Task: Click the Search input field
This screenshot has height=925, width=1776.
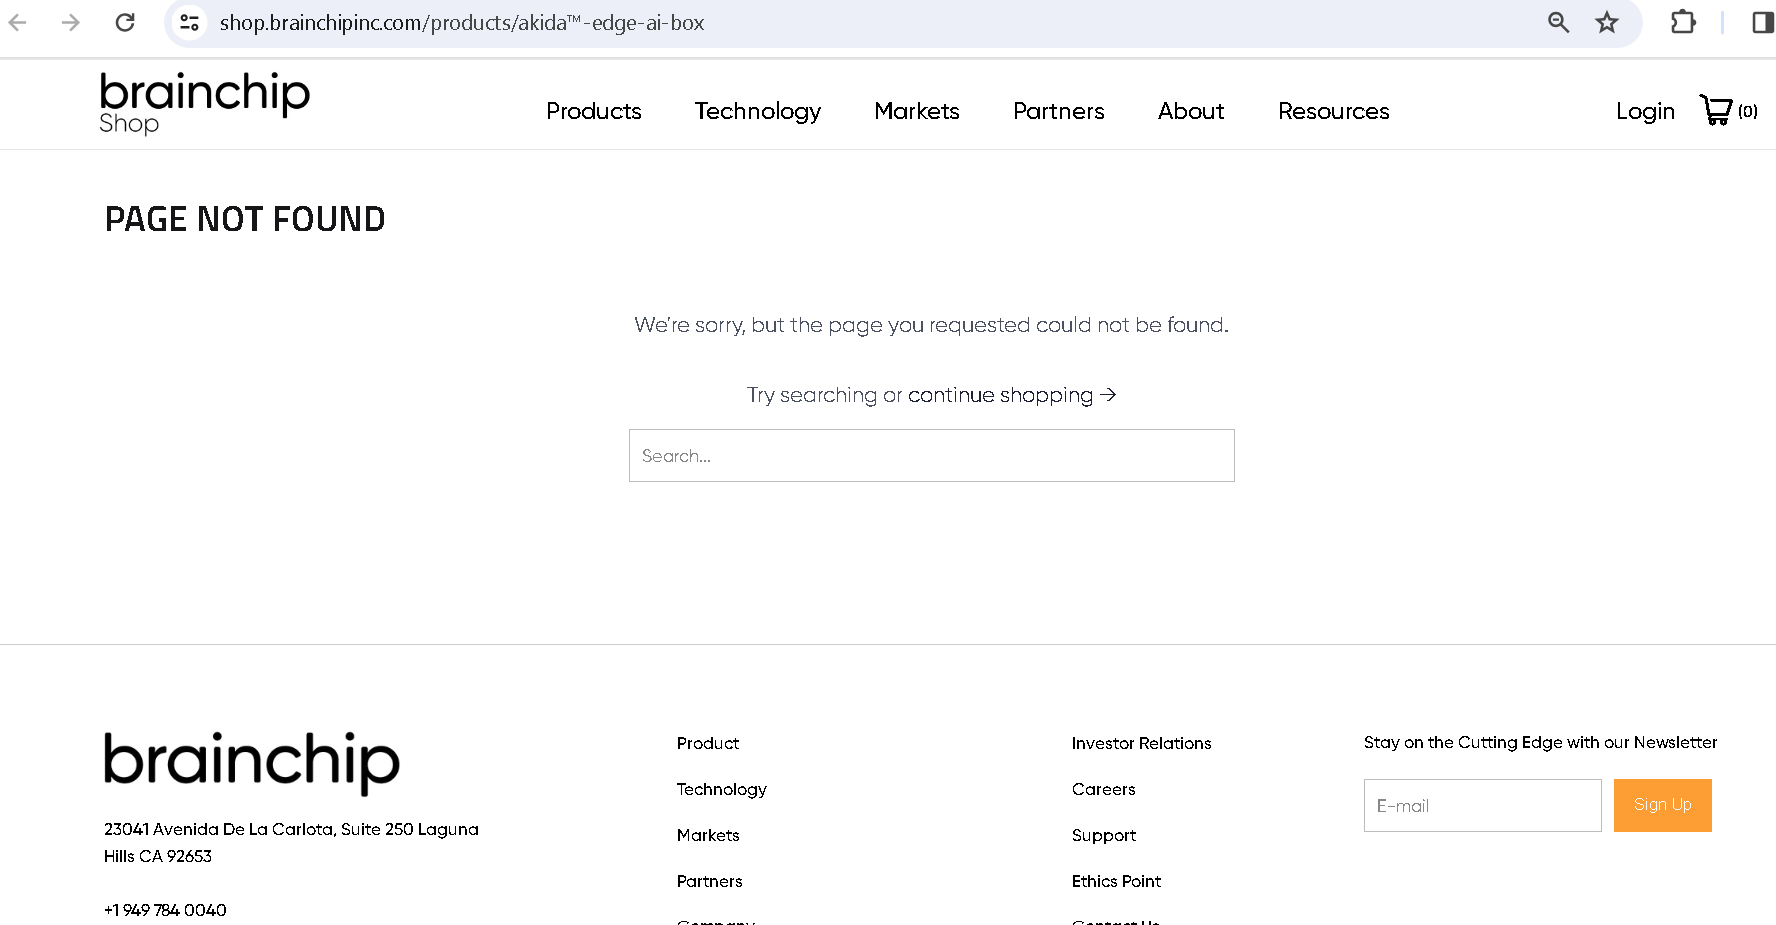Action: click(931, 456)
